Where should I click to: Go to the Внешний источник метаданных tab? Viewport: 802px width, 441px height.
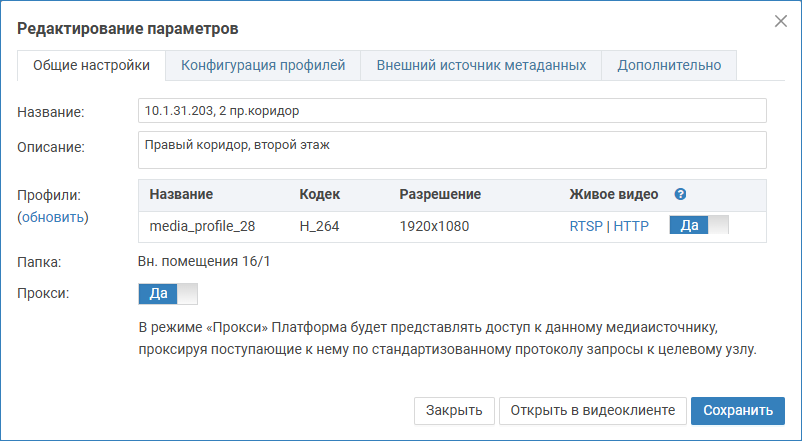pyautogui.click(x=481, y=65)
